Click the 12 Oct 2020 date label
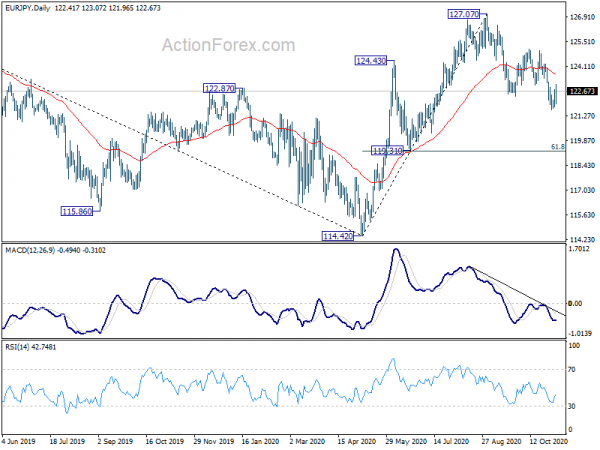The width and height of the screenshot is (600, 450). [548, 441]
